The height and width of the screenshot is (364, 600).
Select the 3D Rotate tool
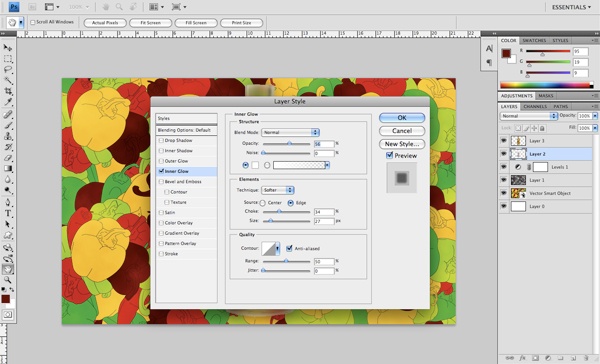pyautogui.click(x=8, y=248)
